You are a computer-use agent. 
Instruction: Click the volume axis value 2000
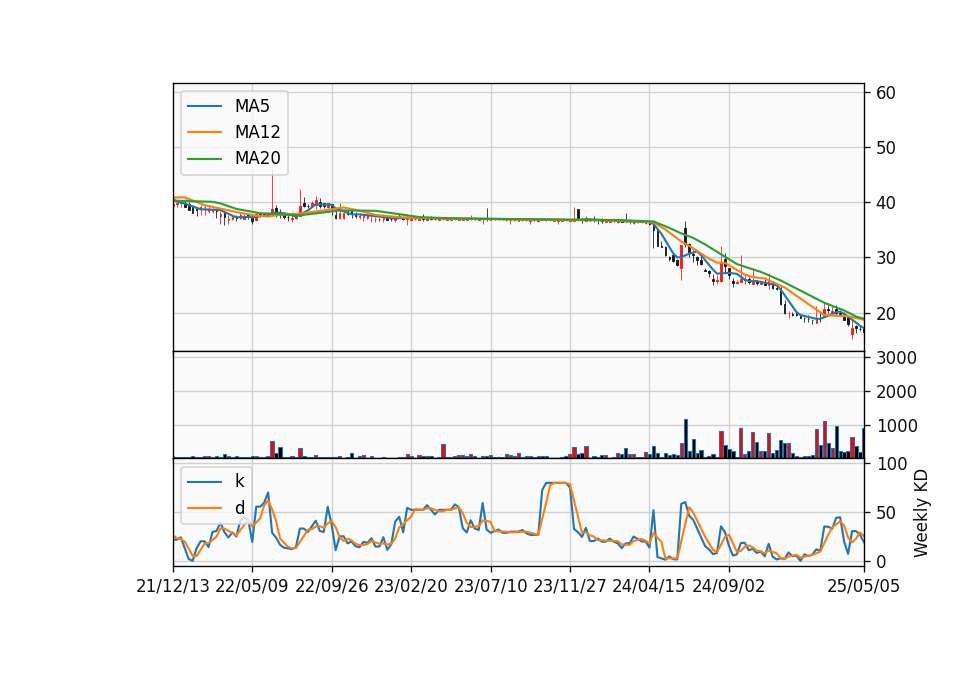tap(896, 392)
